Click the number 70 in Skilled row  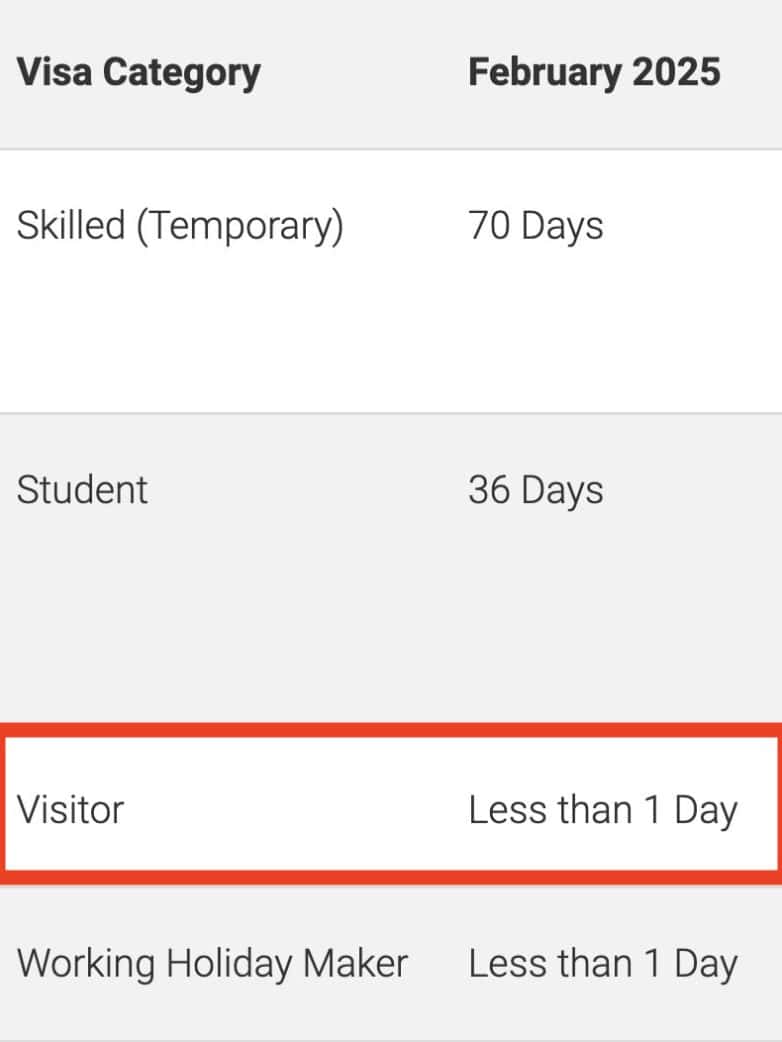(x=489, y=226)
